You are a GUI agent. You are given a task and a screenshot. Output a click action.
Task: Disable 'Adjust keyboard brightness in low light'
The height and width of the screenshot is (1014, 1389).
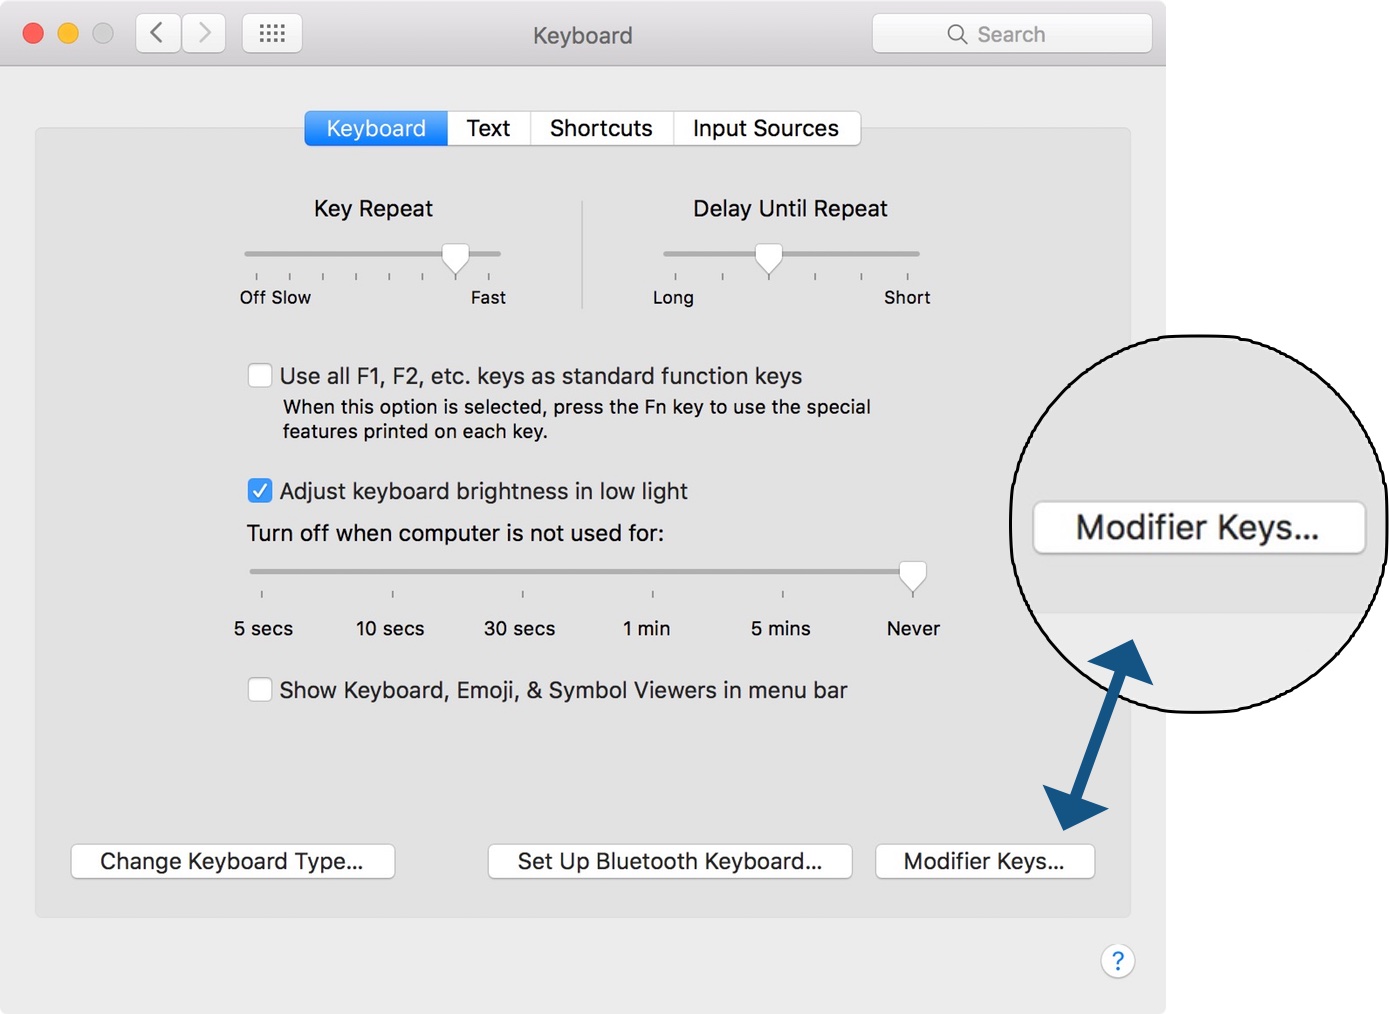coord(259,490)
